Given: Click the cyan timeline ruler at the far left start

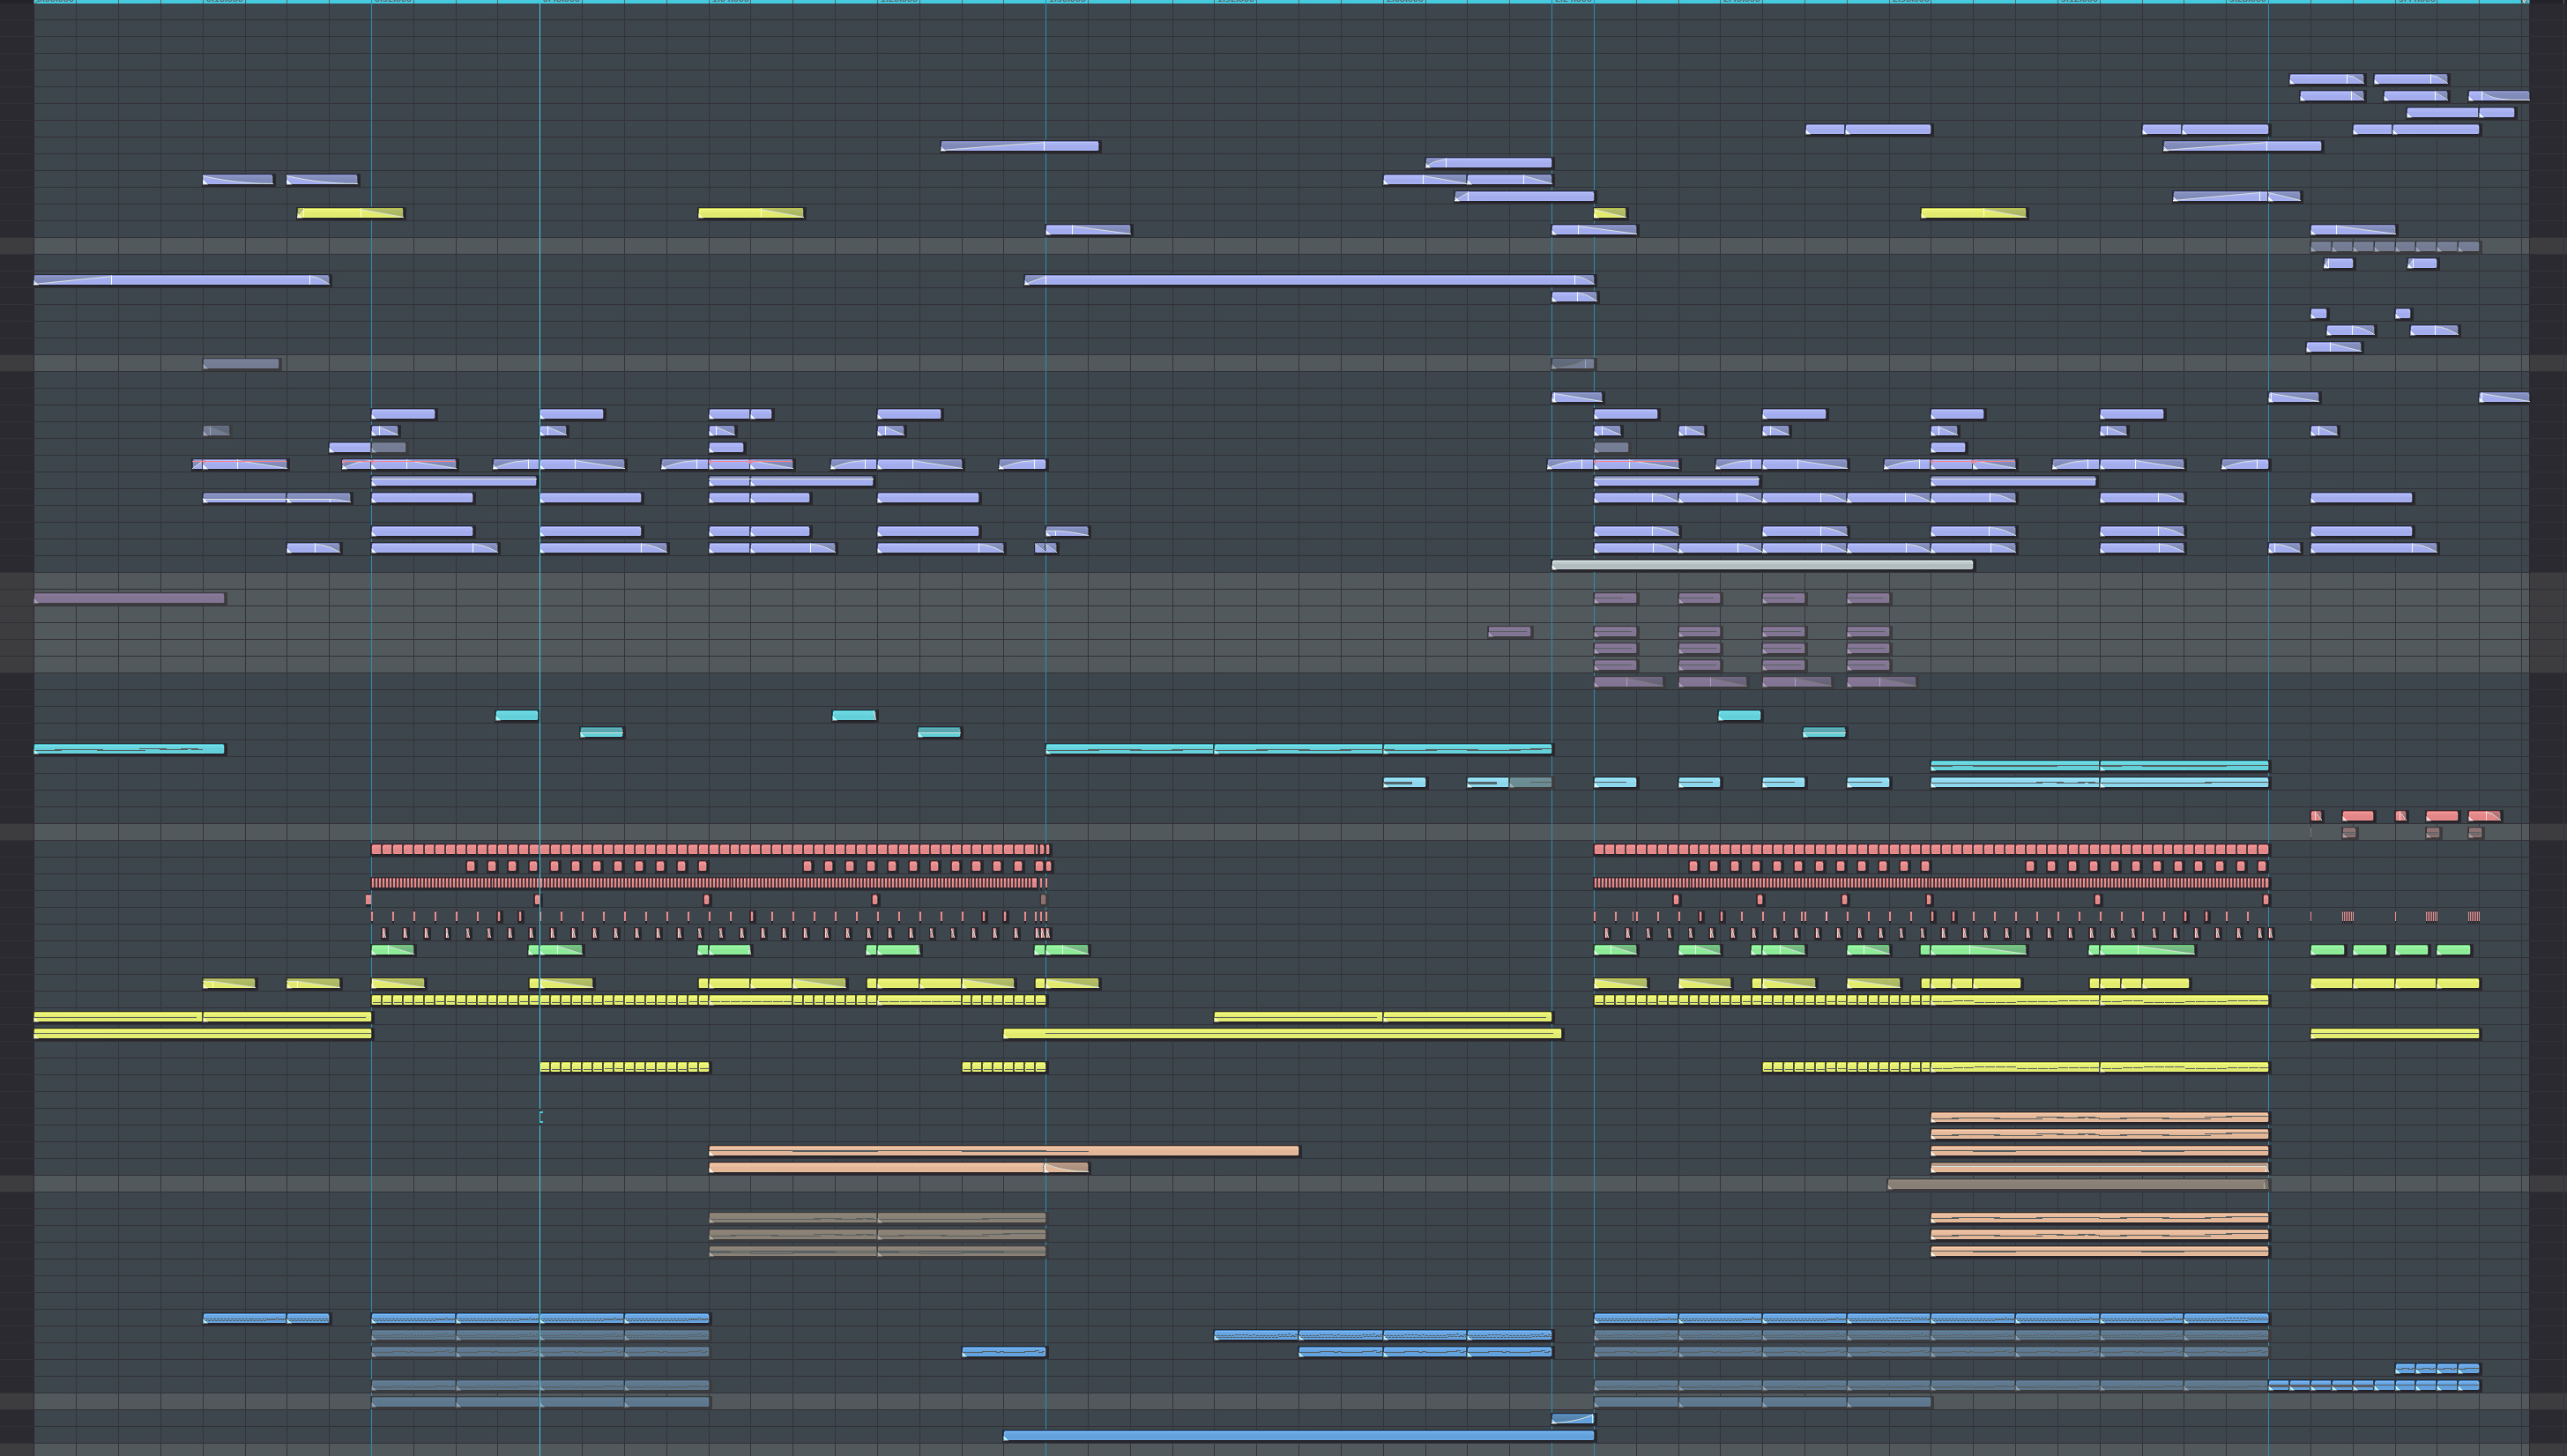Looking at the screenshot, I should coord(50,2).
